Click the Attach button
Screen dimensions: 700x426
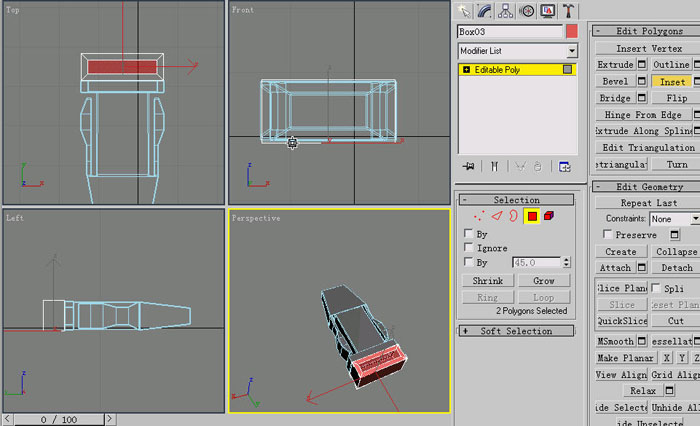(615, 267)
